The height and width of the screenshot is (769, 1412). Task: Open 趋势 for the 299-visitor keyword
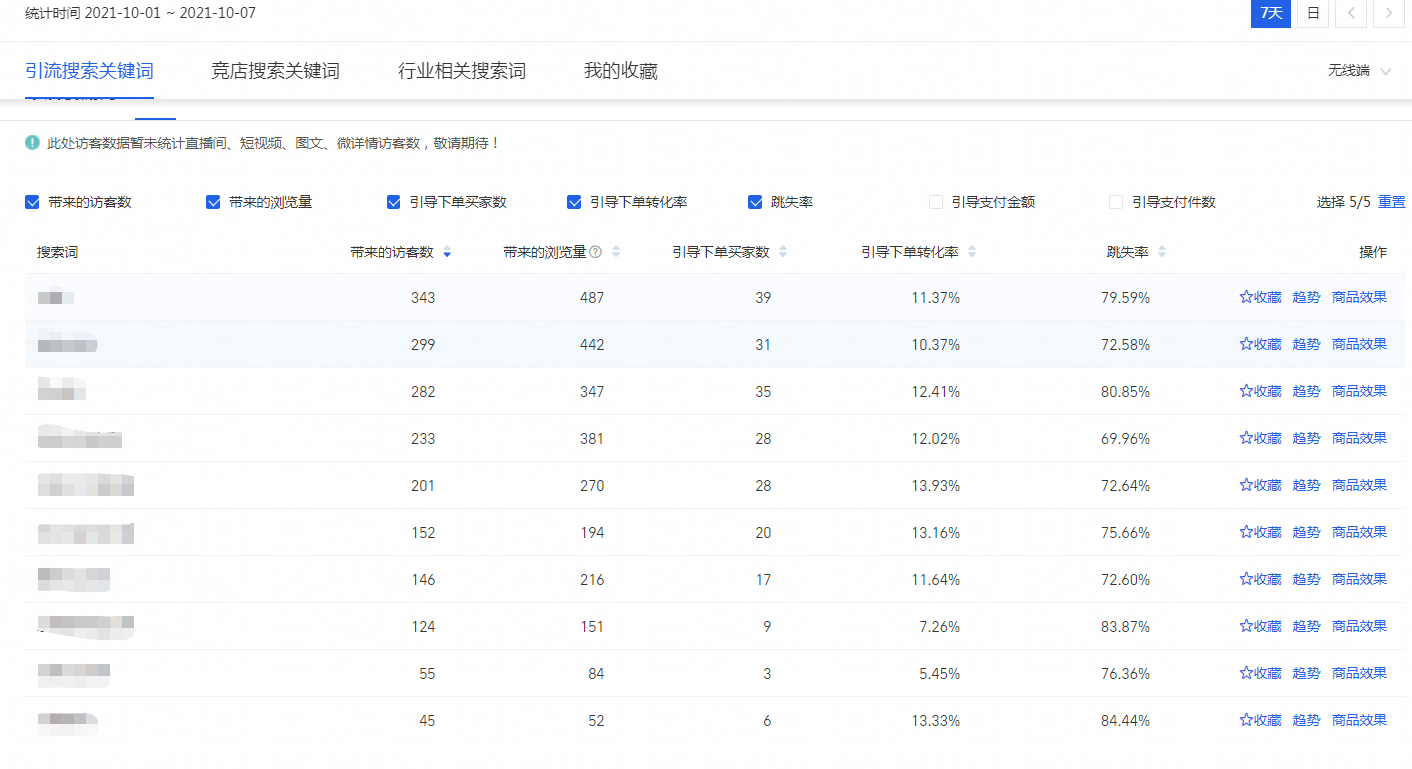(1306, 344)
